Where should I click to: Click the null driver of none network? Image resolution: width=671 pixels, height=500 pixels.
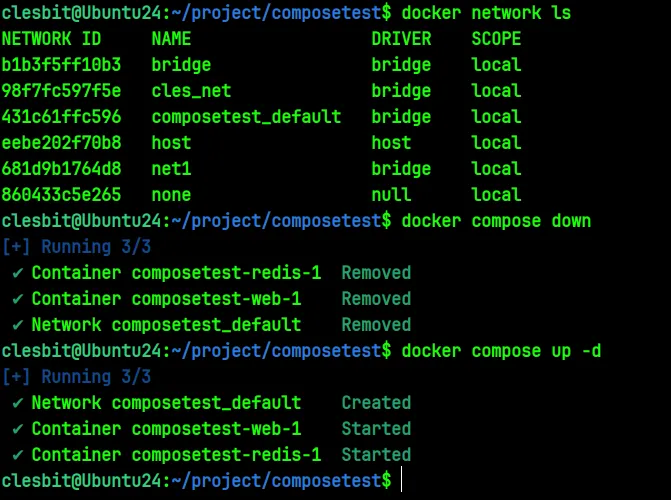point(391,195)
